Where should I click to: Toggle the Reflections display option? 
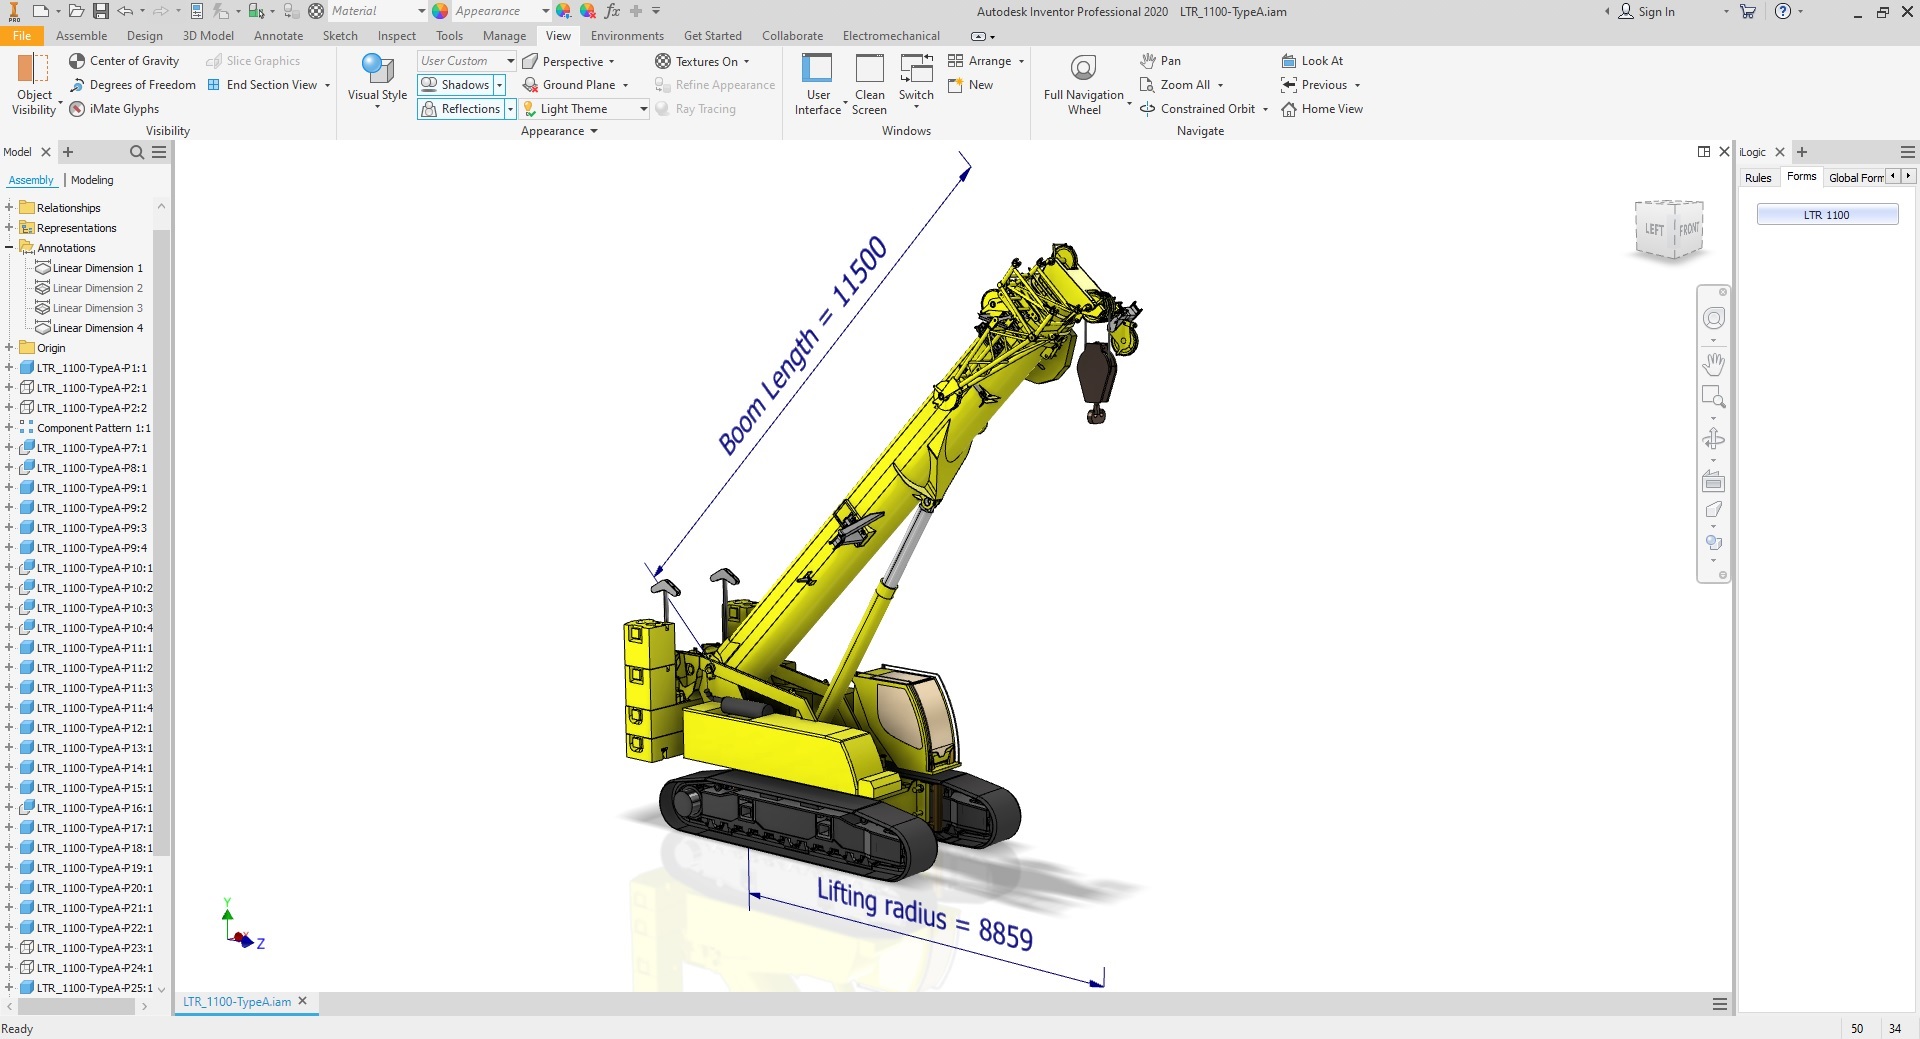(x=460, y=109)
